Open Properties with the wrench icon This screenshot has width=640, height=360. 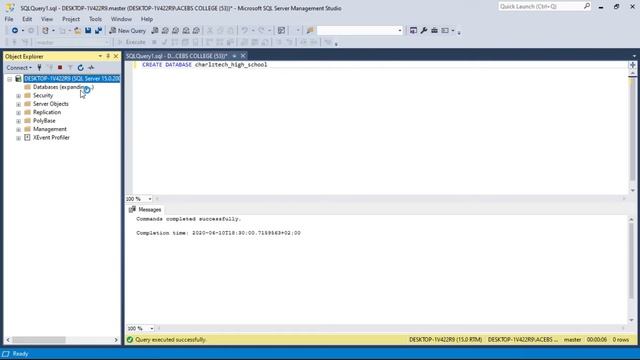(424, 31)
